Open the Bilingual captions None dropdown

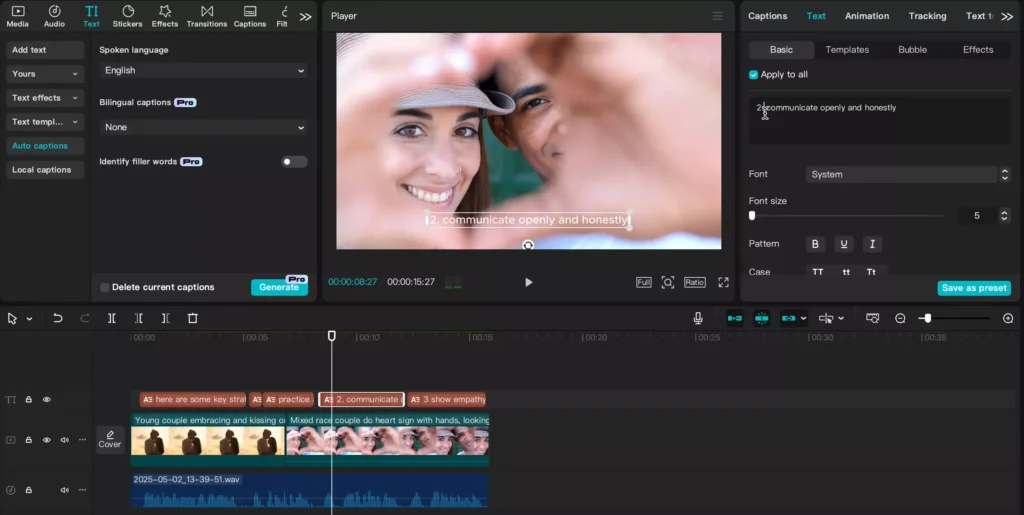pos(204,127)
